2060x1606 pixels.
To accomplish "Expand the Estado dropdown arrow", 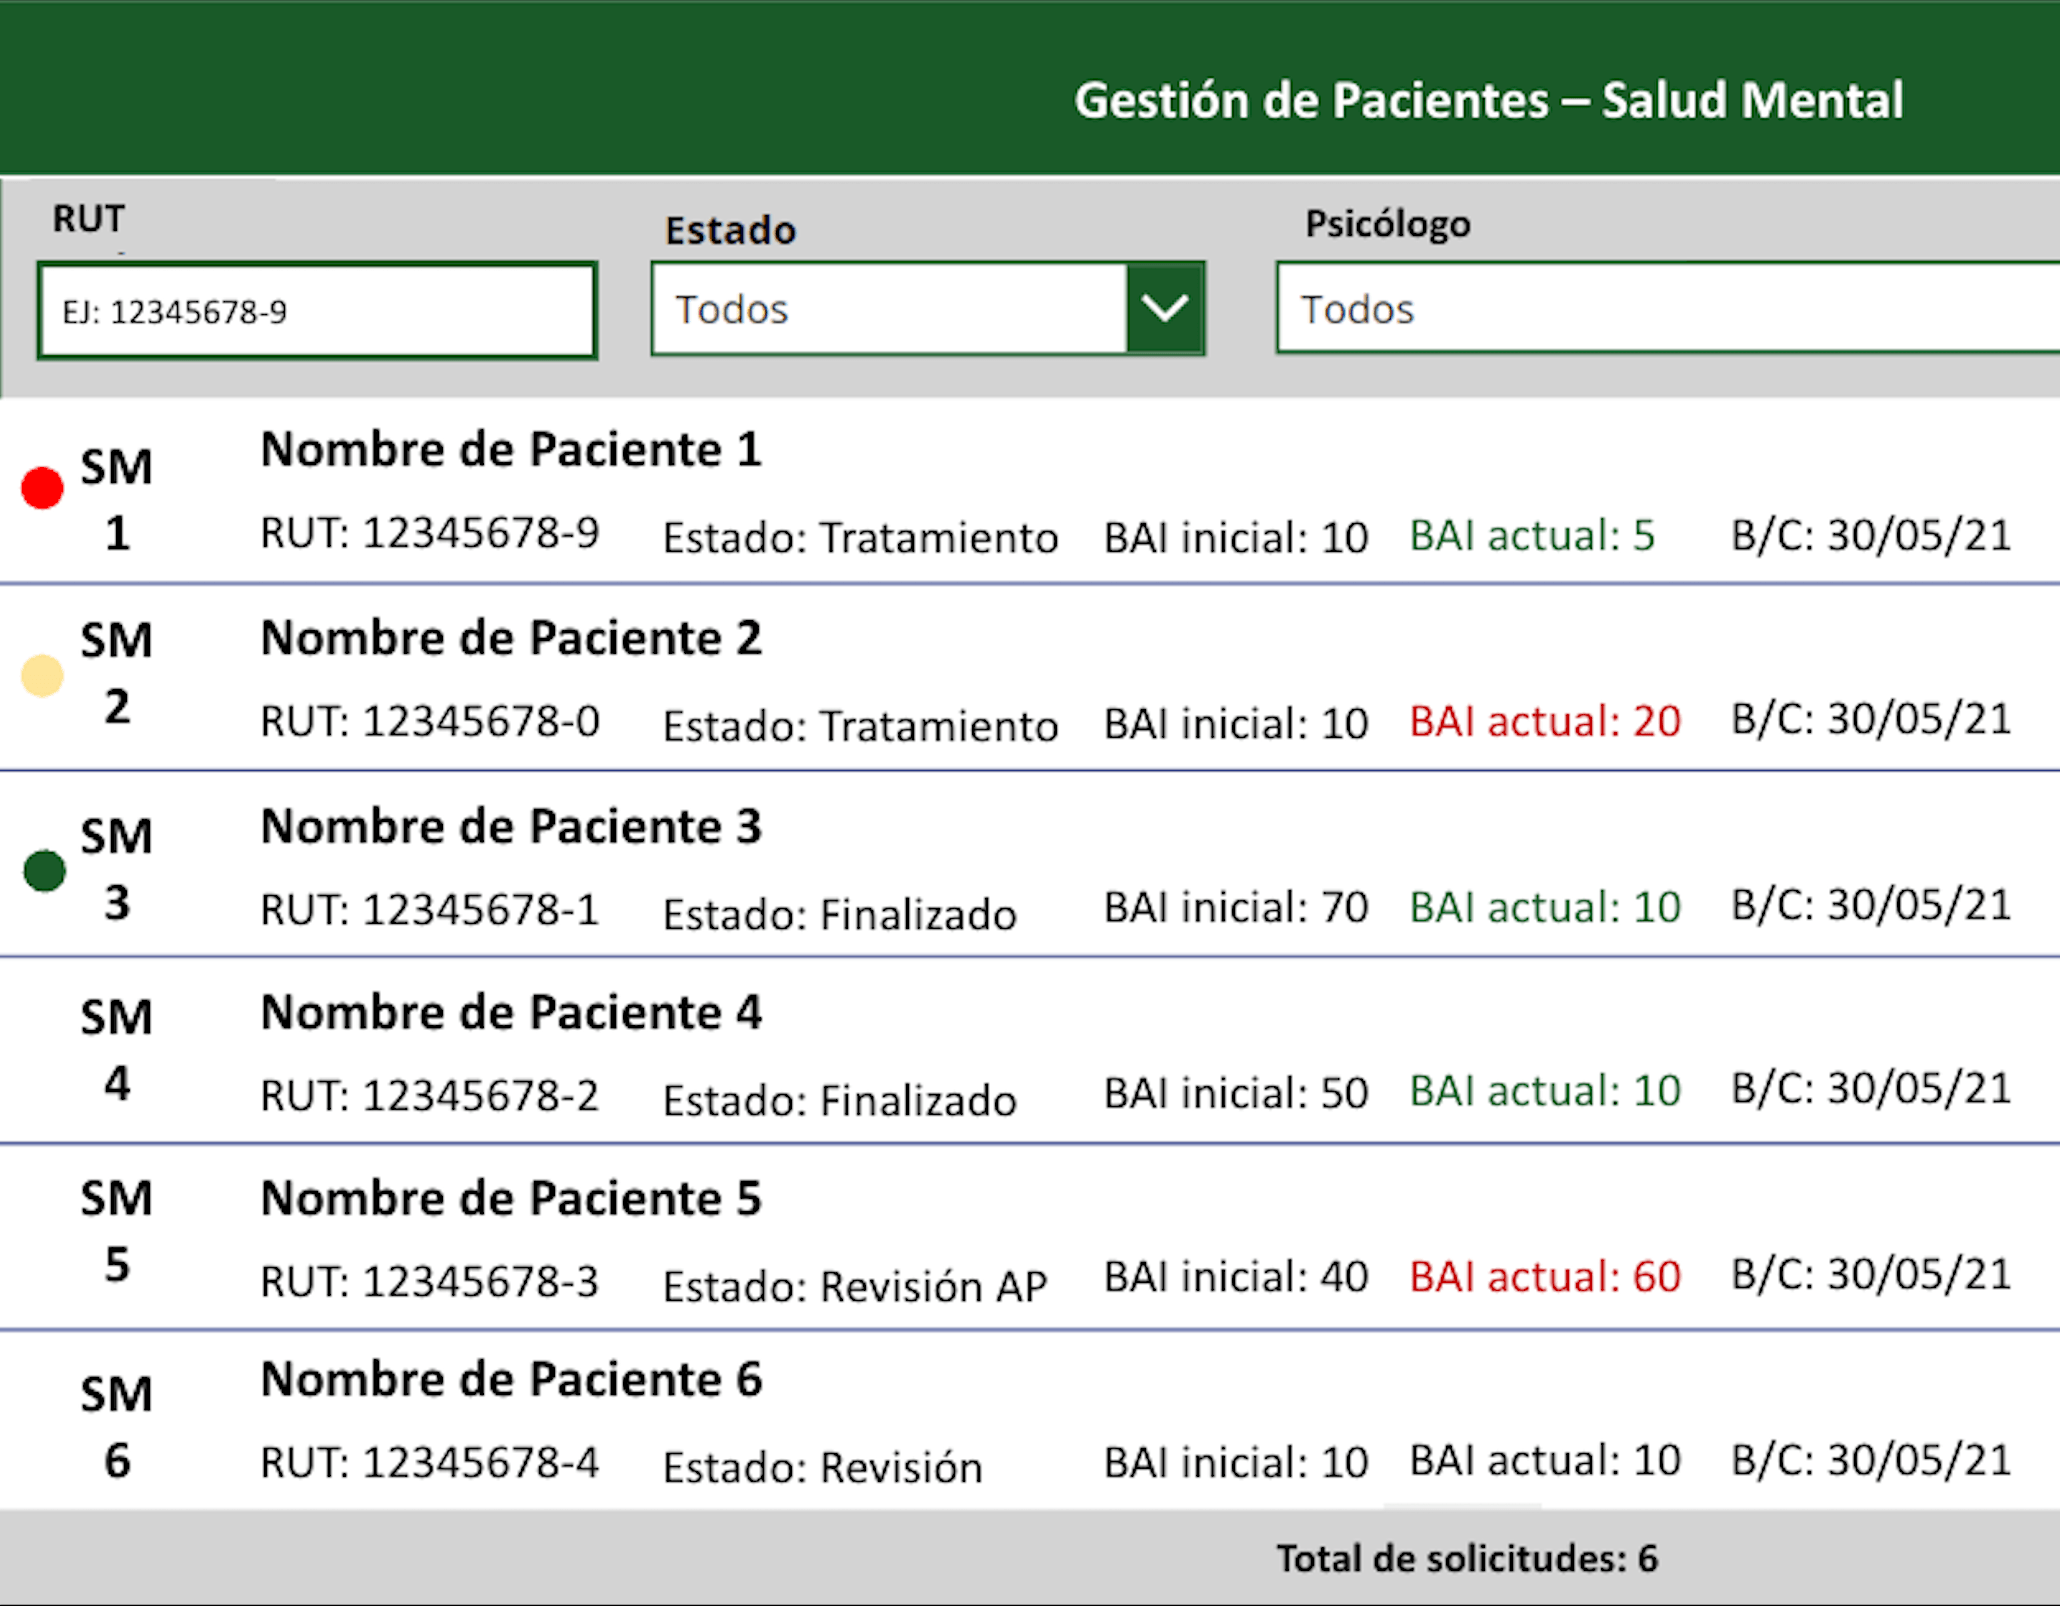I will [x=1164, y=308].
